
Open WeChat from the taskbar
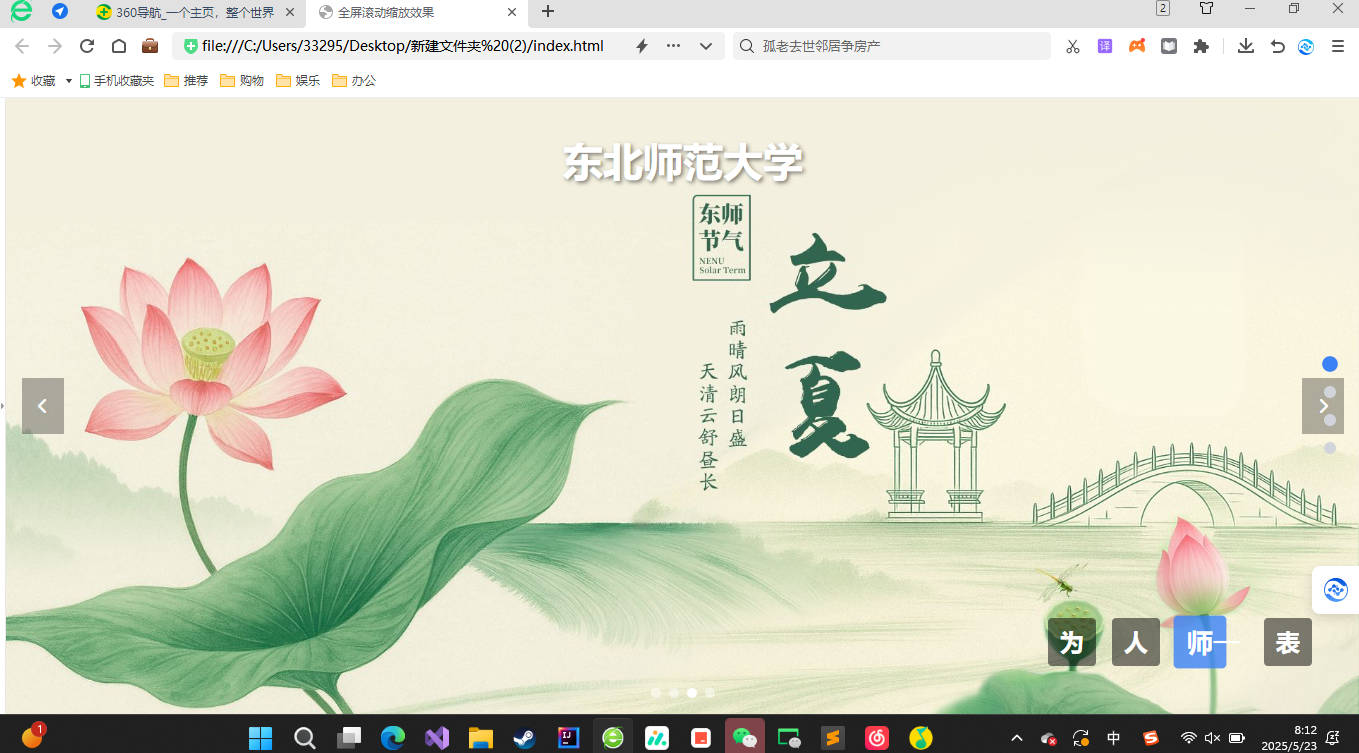click(x=745, y=738)
